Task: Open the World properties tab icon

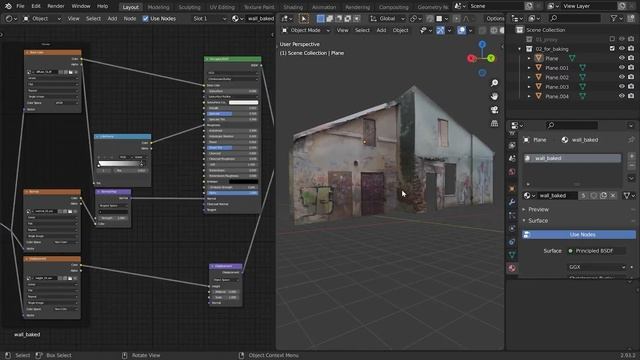Action: (512, 172)
